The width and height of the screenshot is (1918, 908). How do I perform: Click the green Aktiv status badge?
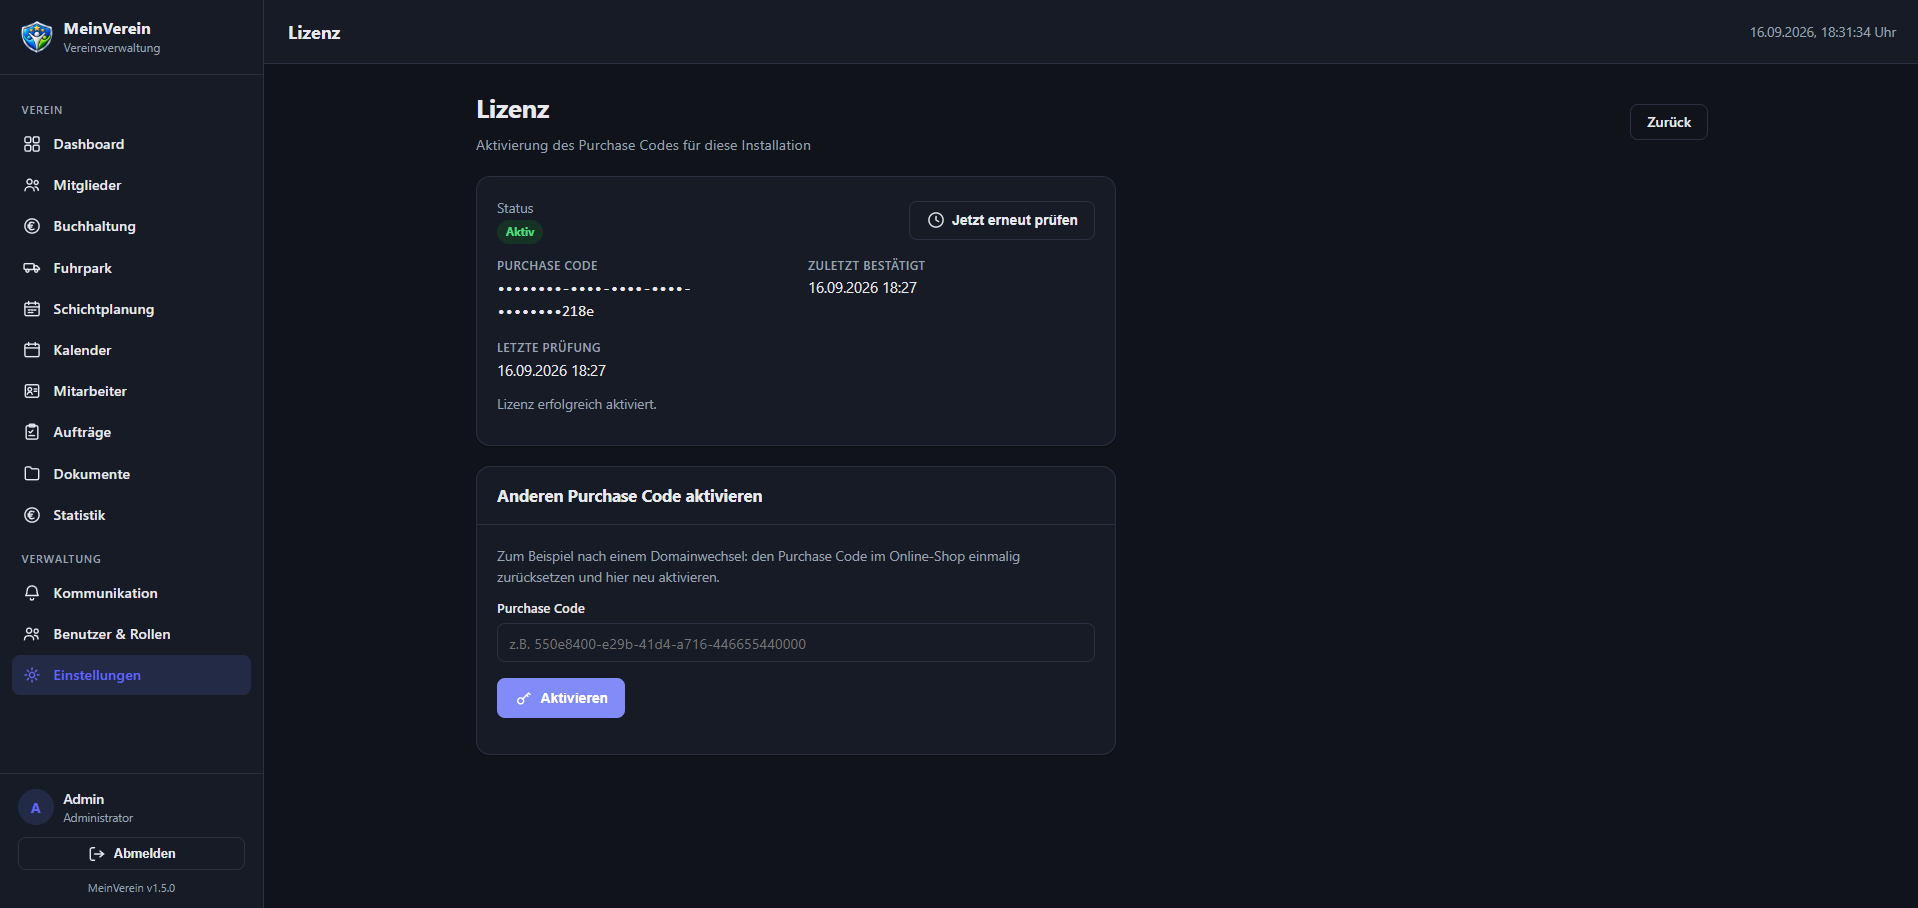pos(519,231)
